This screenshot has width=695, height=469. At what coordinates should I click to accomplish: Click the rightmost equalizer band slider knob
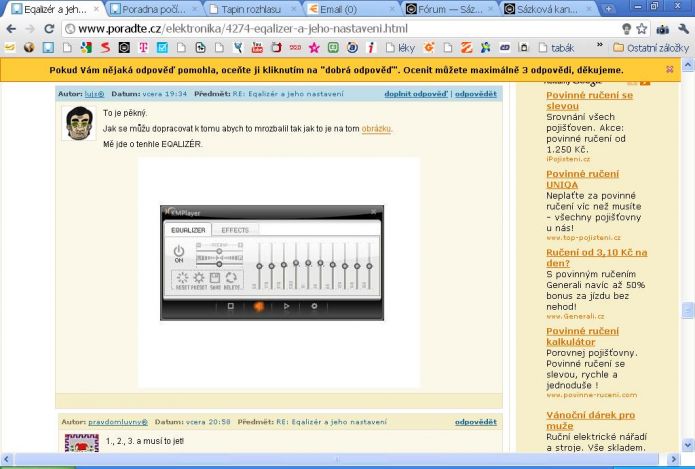[369, 266]
